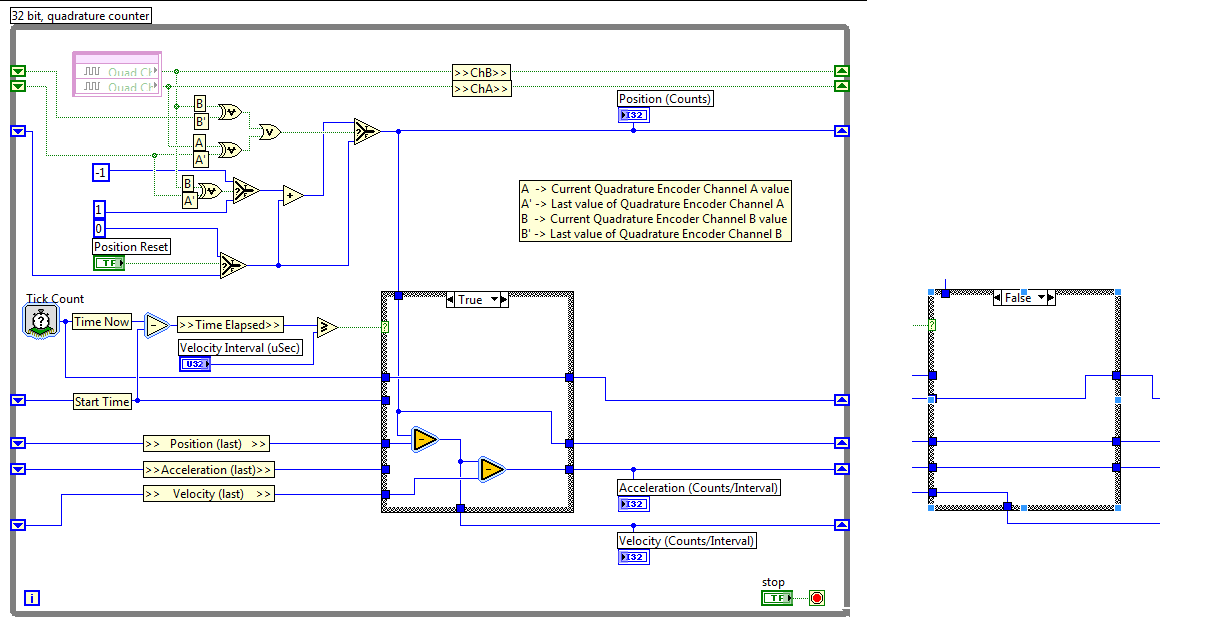This screenshot has width=1218, height=629.
Task: Click the True case selector label
Action: (471, 299)
